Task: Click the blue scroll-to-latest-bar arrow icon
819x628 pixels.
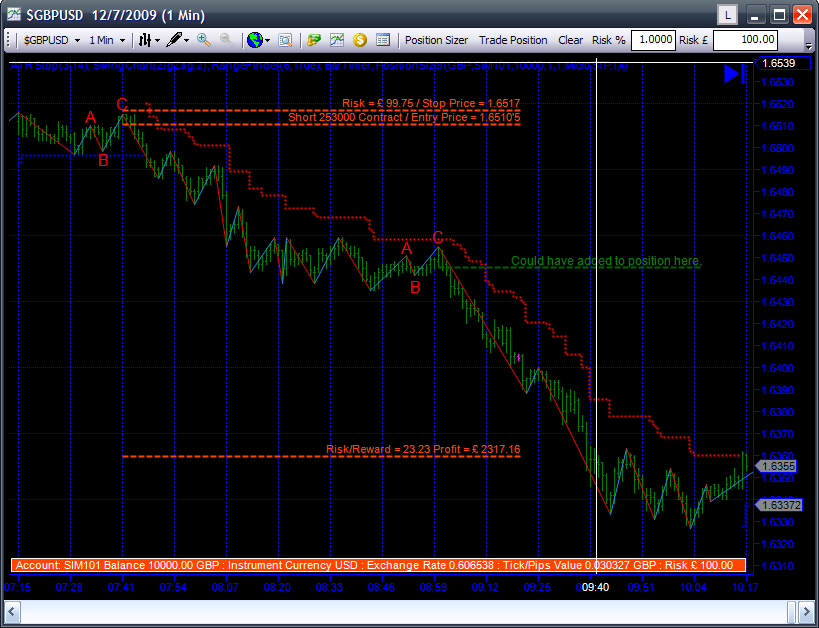Action: (x=734, y=74)
